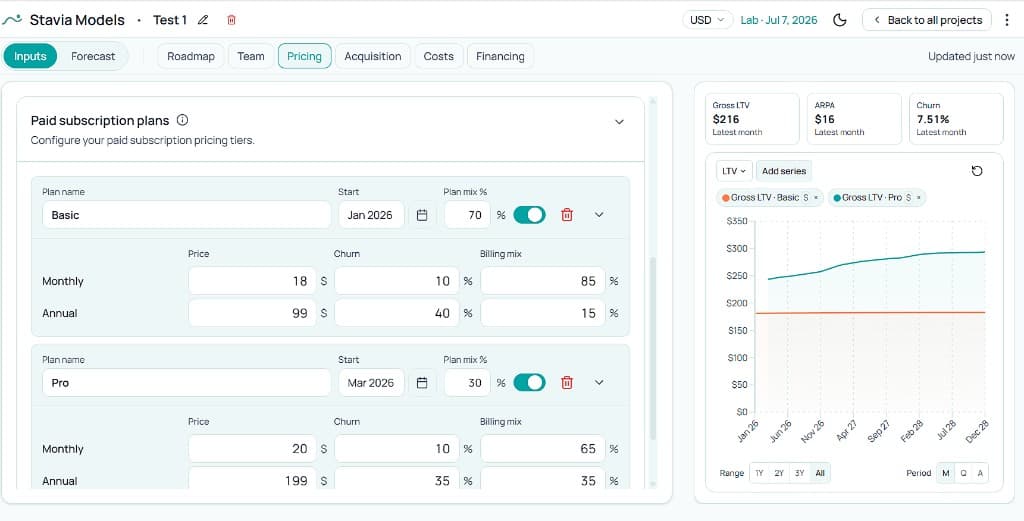Image resolution: width=1024 pixels, height=521 pixels.
Task: Open the Acquisition tab
Action: (x=373, y=56)
